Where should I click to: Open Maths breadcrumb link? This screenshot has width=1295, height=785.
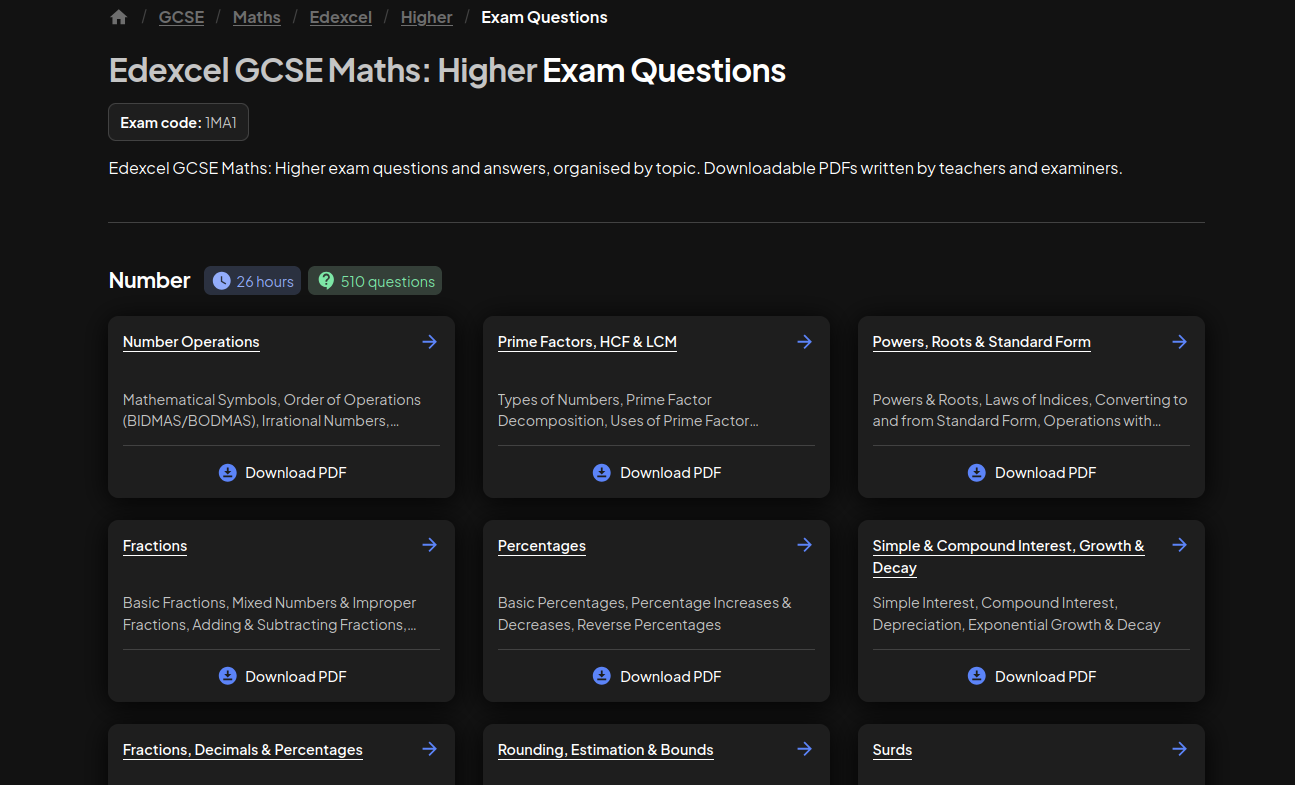(257, 17)
